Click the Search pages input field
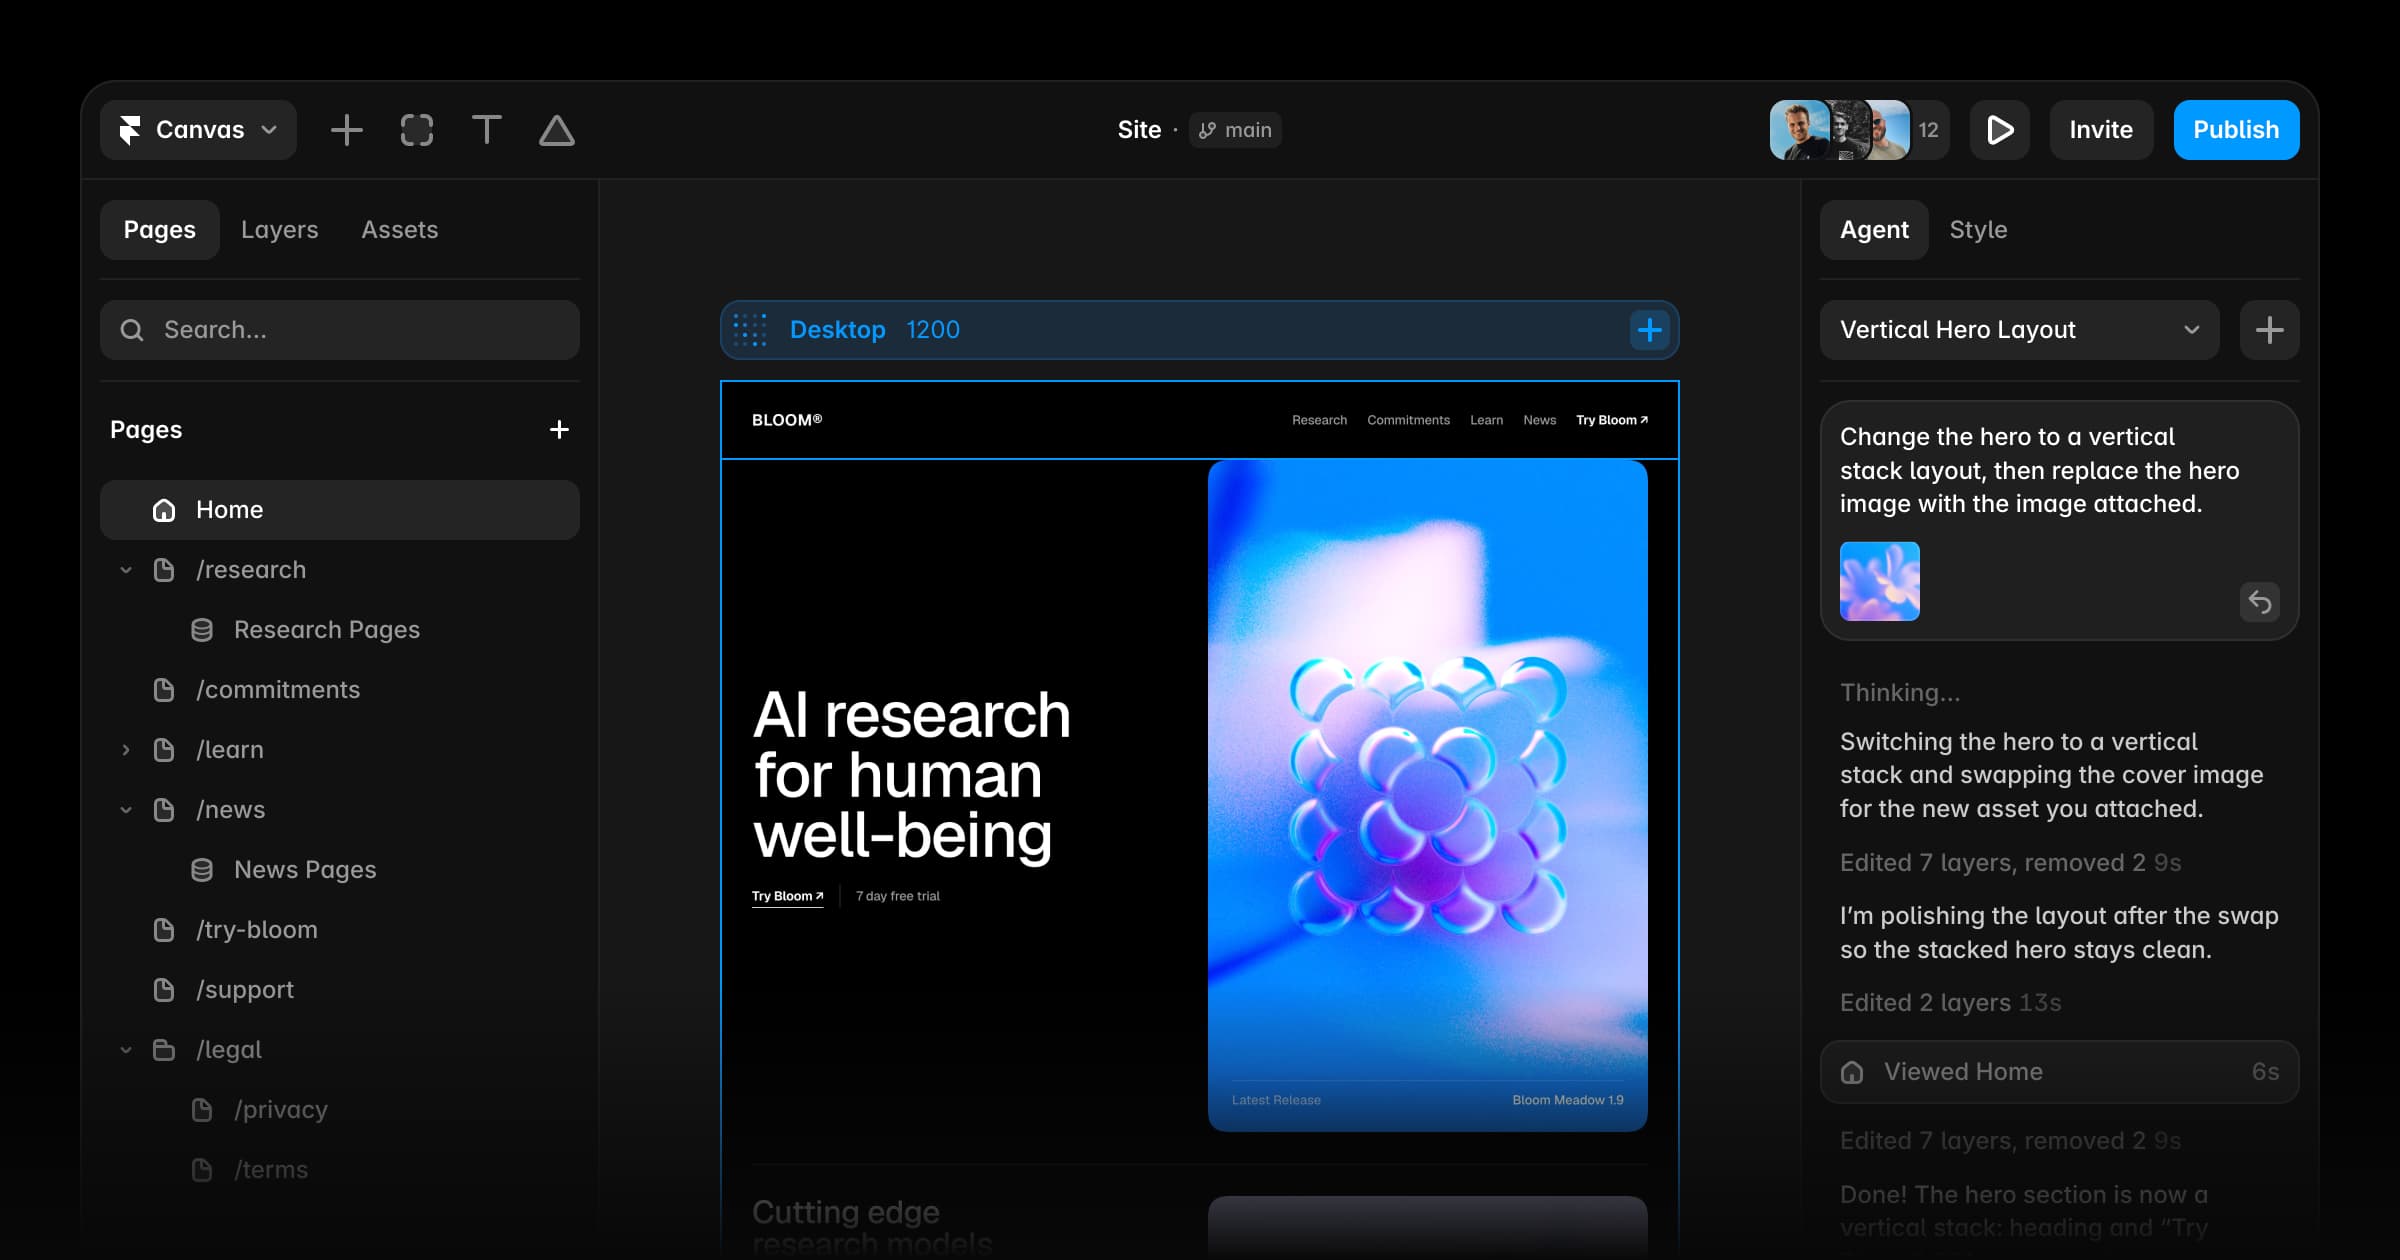This screenshot has height=1260, width=2400. click(x=340, y=330)
